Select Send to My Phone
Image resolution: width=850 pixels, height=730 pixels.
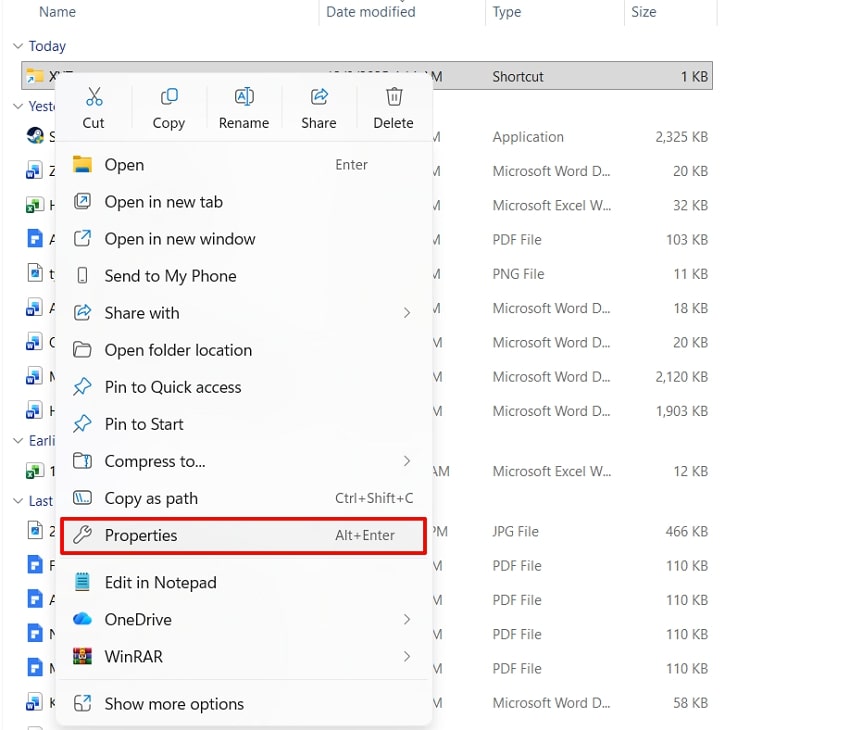(170, 276)
